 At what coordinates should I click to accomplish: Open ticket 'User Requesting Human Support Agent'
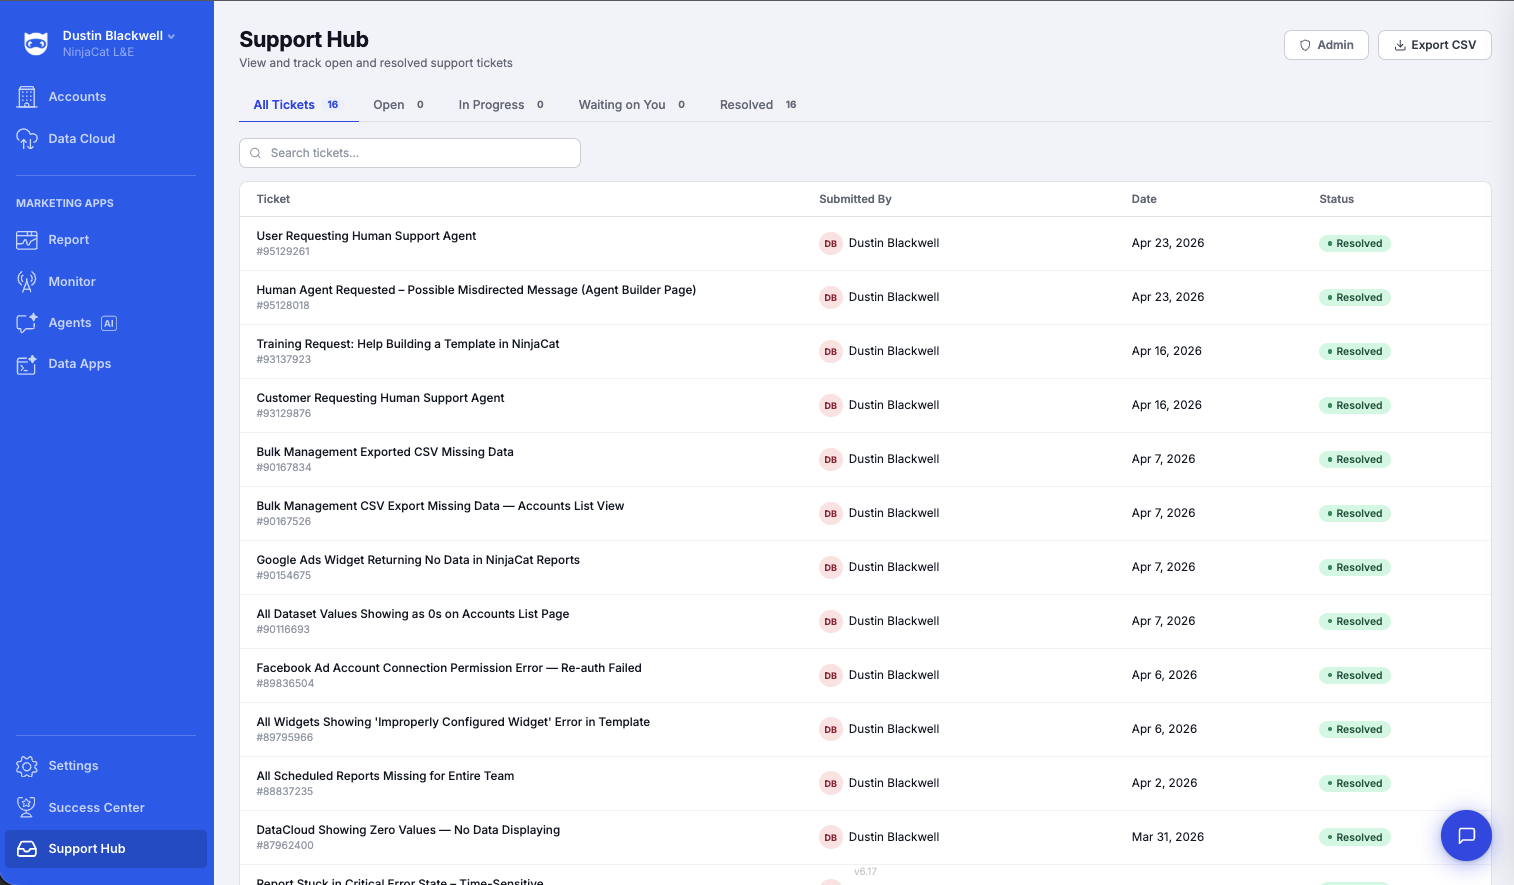pyautogui.click(x=366, y=236)
